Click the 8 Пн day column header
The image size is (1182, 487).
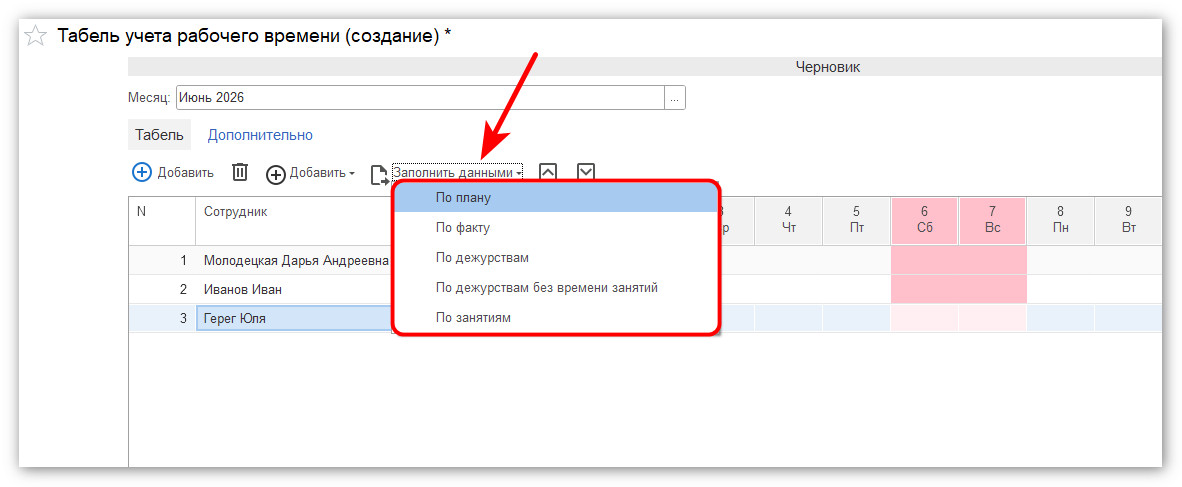pos(1061,220)
